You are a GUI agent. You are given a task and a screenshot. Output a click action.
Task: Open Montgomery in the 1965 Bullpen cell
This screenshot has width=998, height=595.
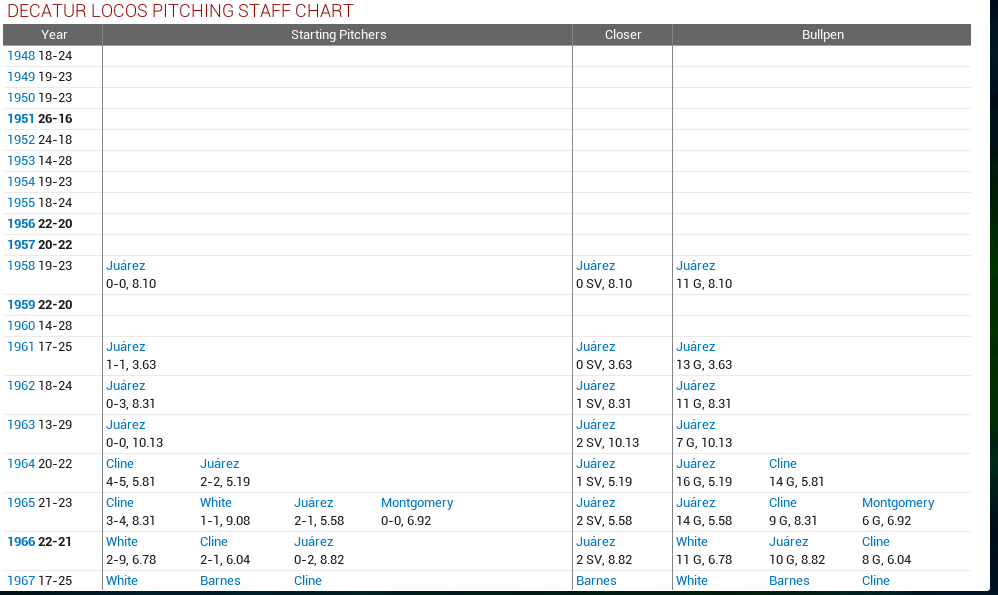(898, 503)
